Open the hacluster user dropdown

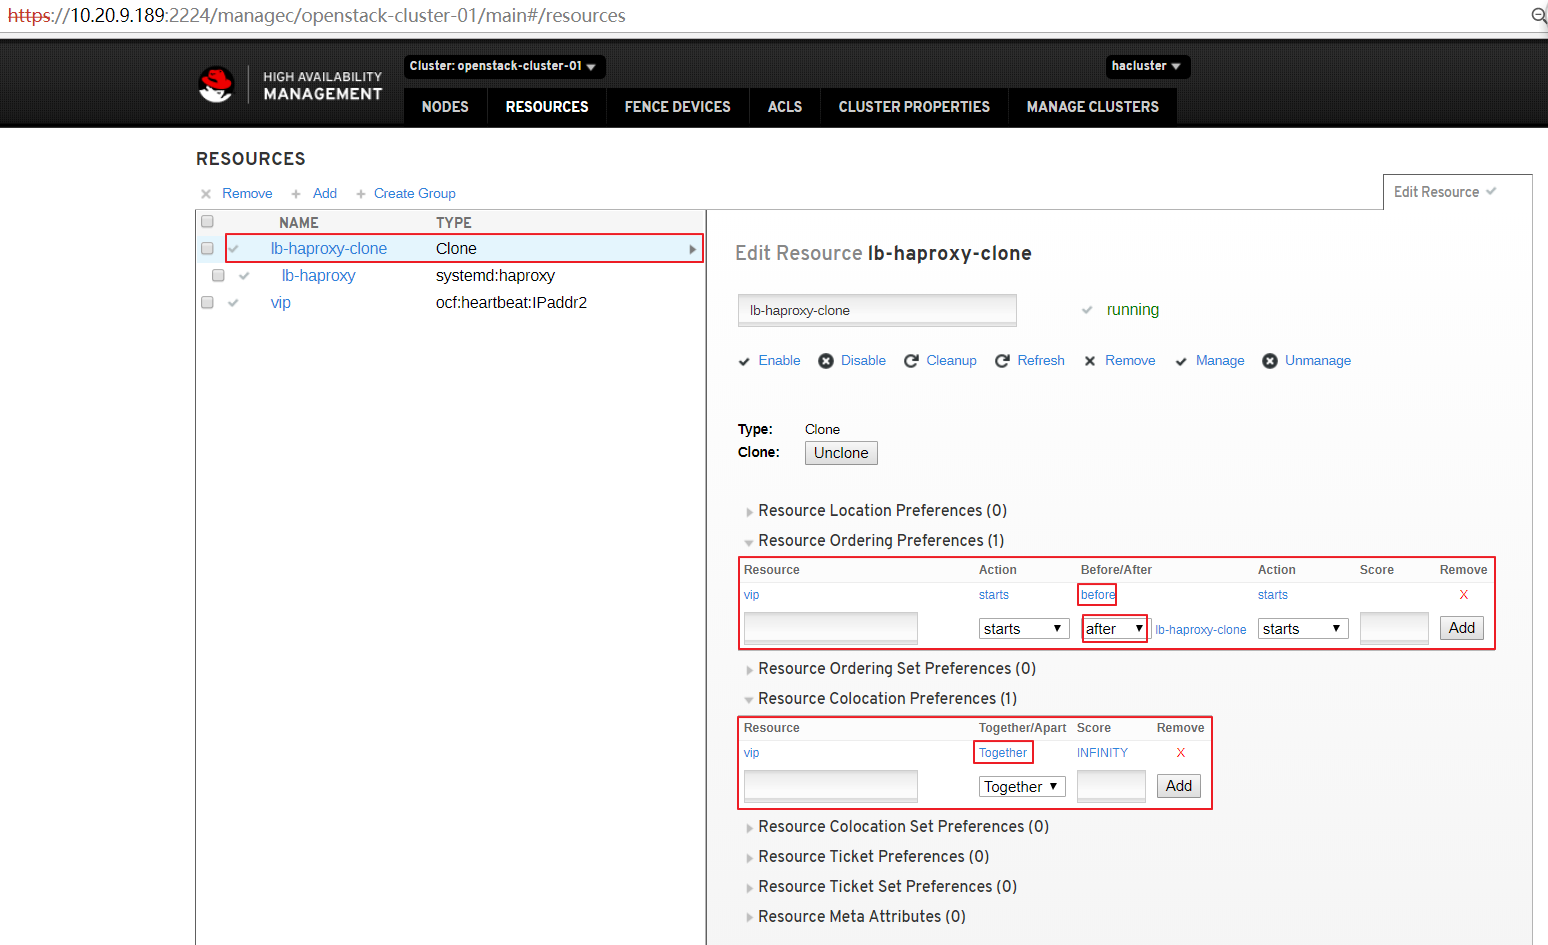coord(1147,66)
